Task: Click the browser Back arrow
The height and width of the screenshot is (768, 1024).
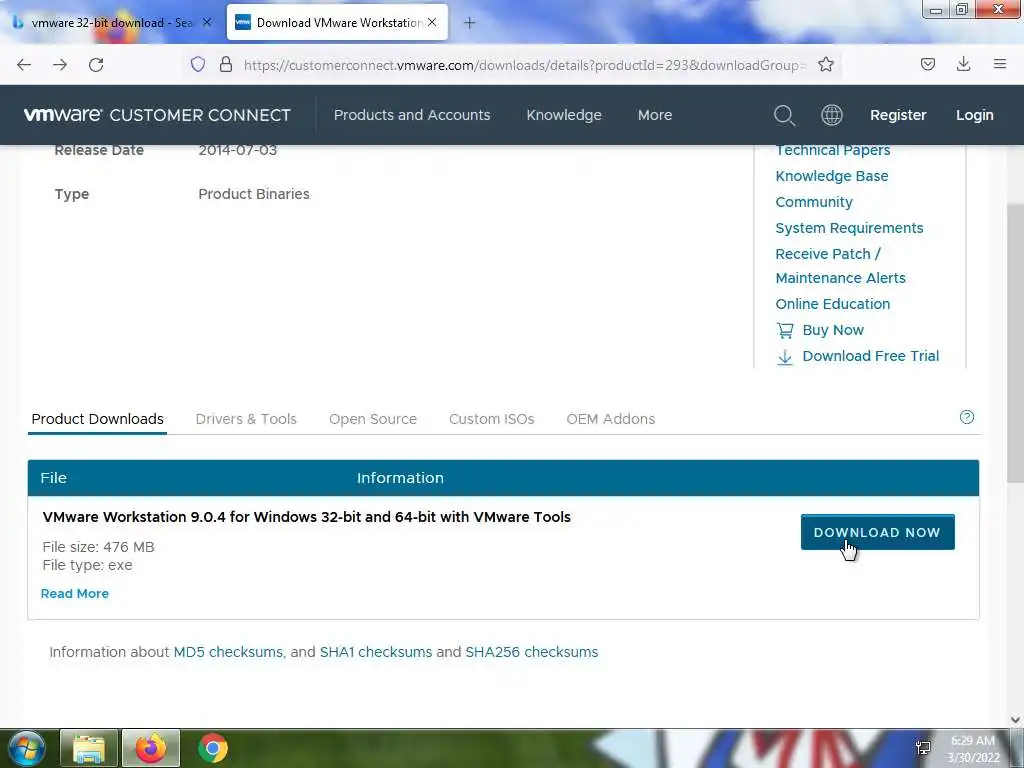Action: pos(24,65)
